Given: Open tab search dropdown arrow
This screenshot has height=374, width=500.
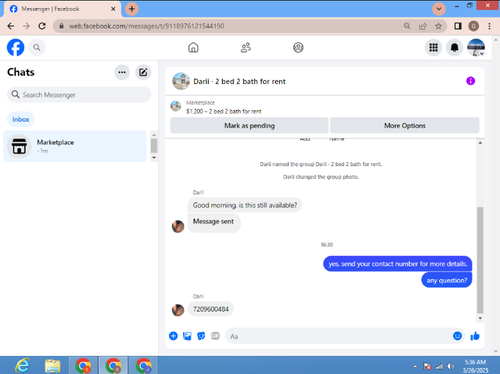Looking at the screenshot, I should coord(439,9).
